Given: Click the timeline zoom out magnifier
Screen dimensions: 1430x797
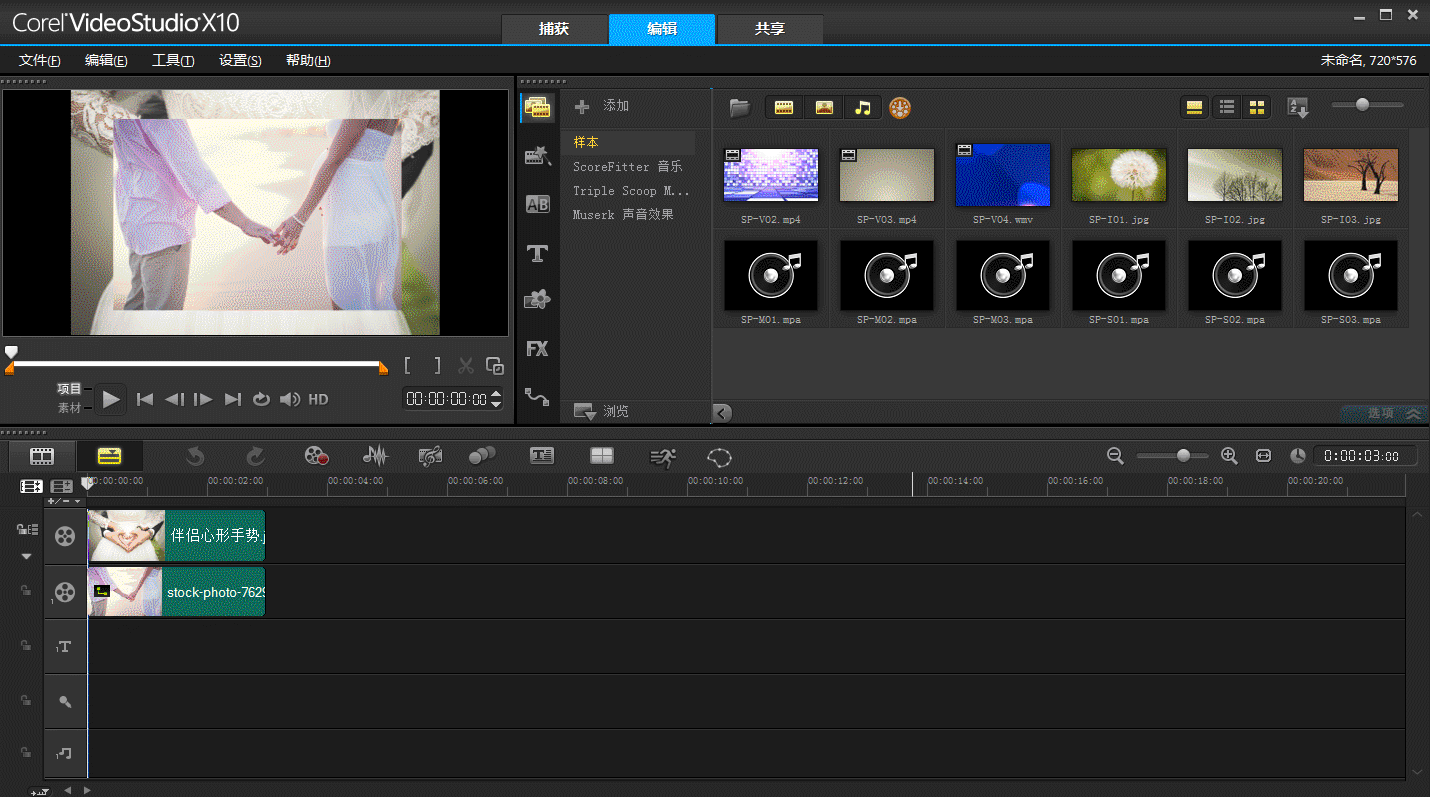Looking at the screenshot, I should [1116, 456].
